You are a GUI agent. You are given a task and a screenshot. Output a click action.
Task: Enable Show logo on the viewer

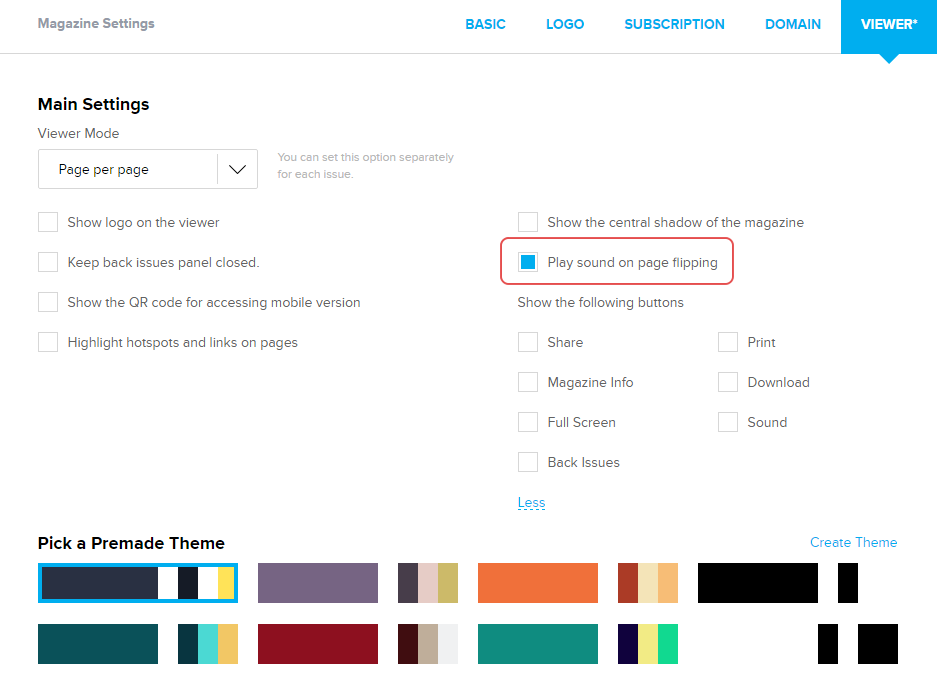(48, 222)
